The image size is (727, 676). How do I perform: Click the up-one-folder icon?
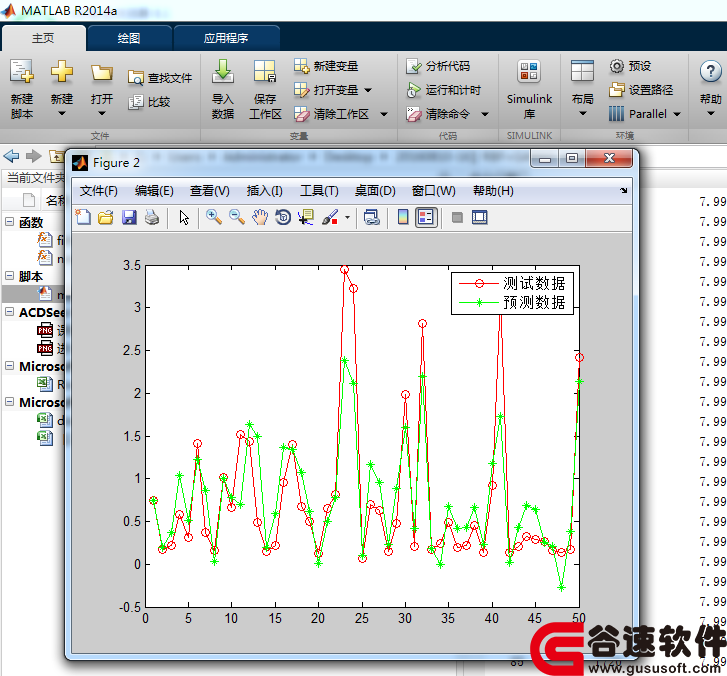[56, 156]
